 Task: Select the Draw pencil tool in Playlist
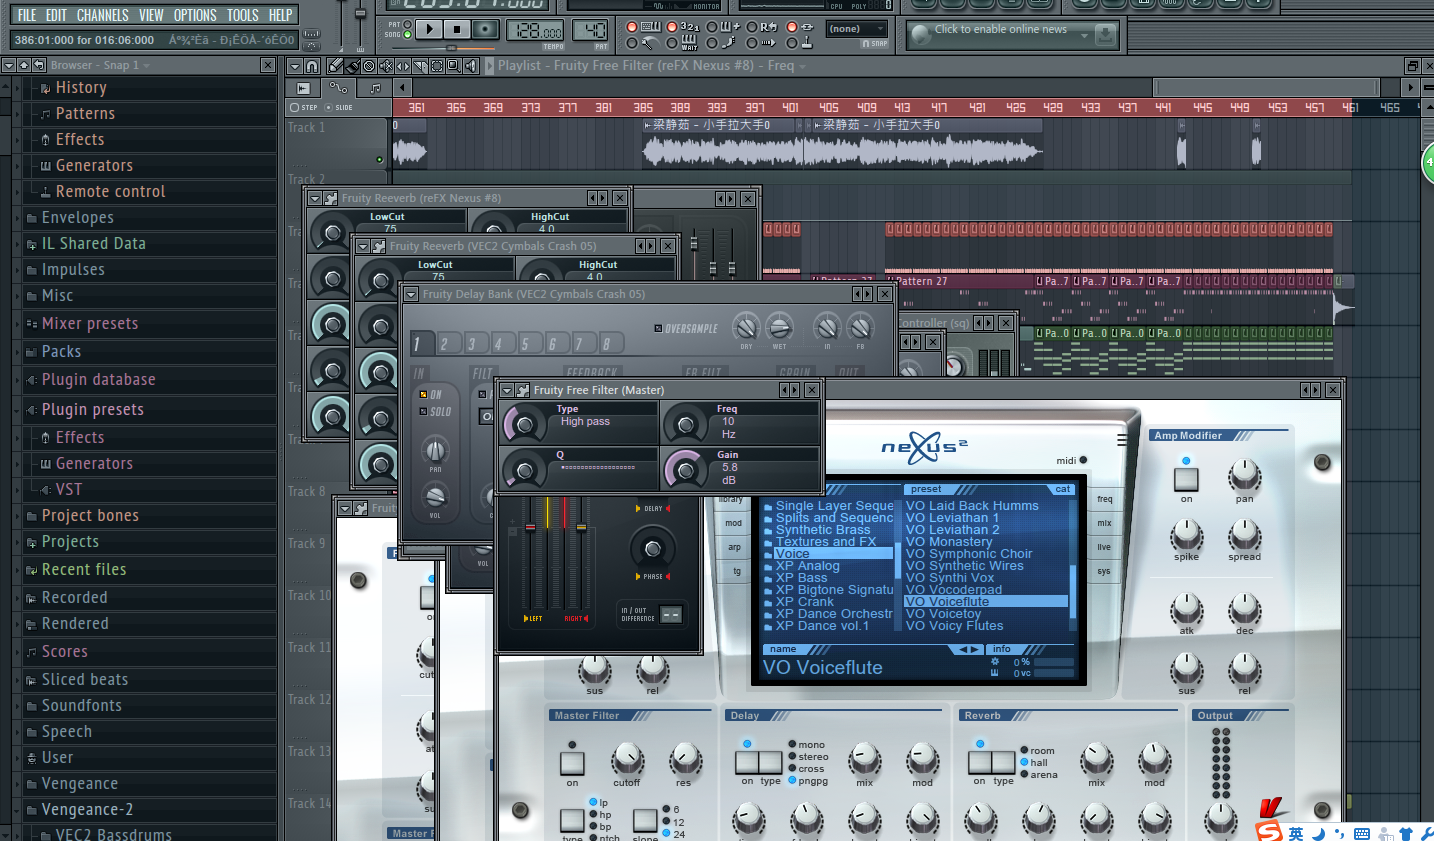tap(335, 66)
